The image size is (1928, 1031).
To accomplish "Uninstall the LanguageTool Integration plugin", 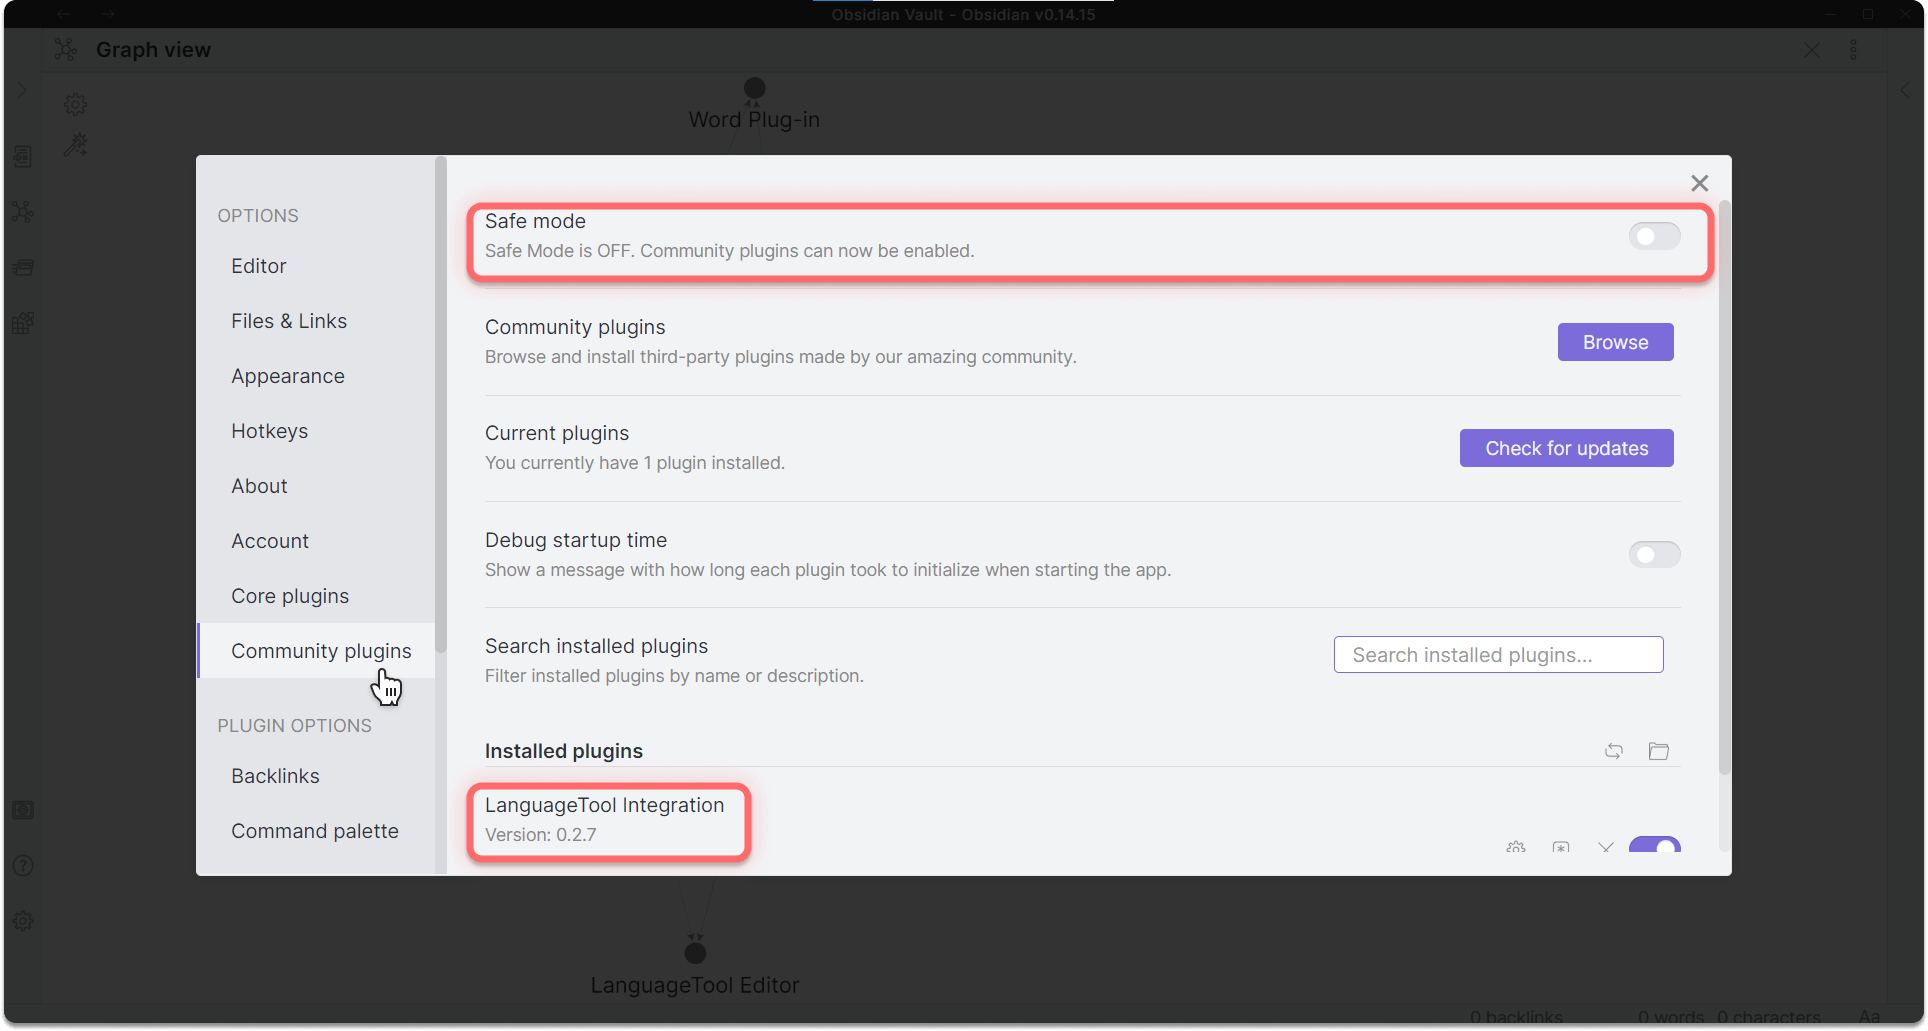I will click(x=1606, y=847).
